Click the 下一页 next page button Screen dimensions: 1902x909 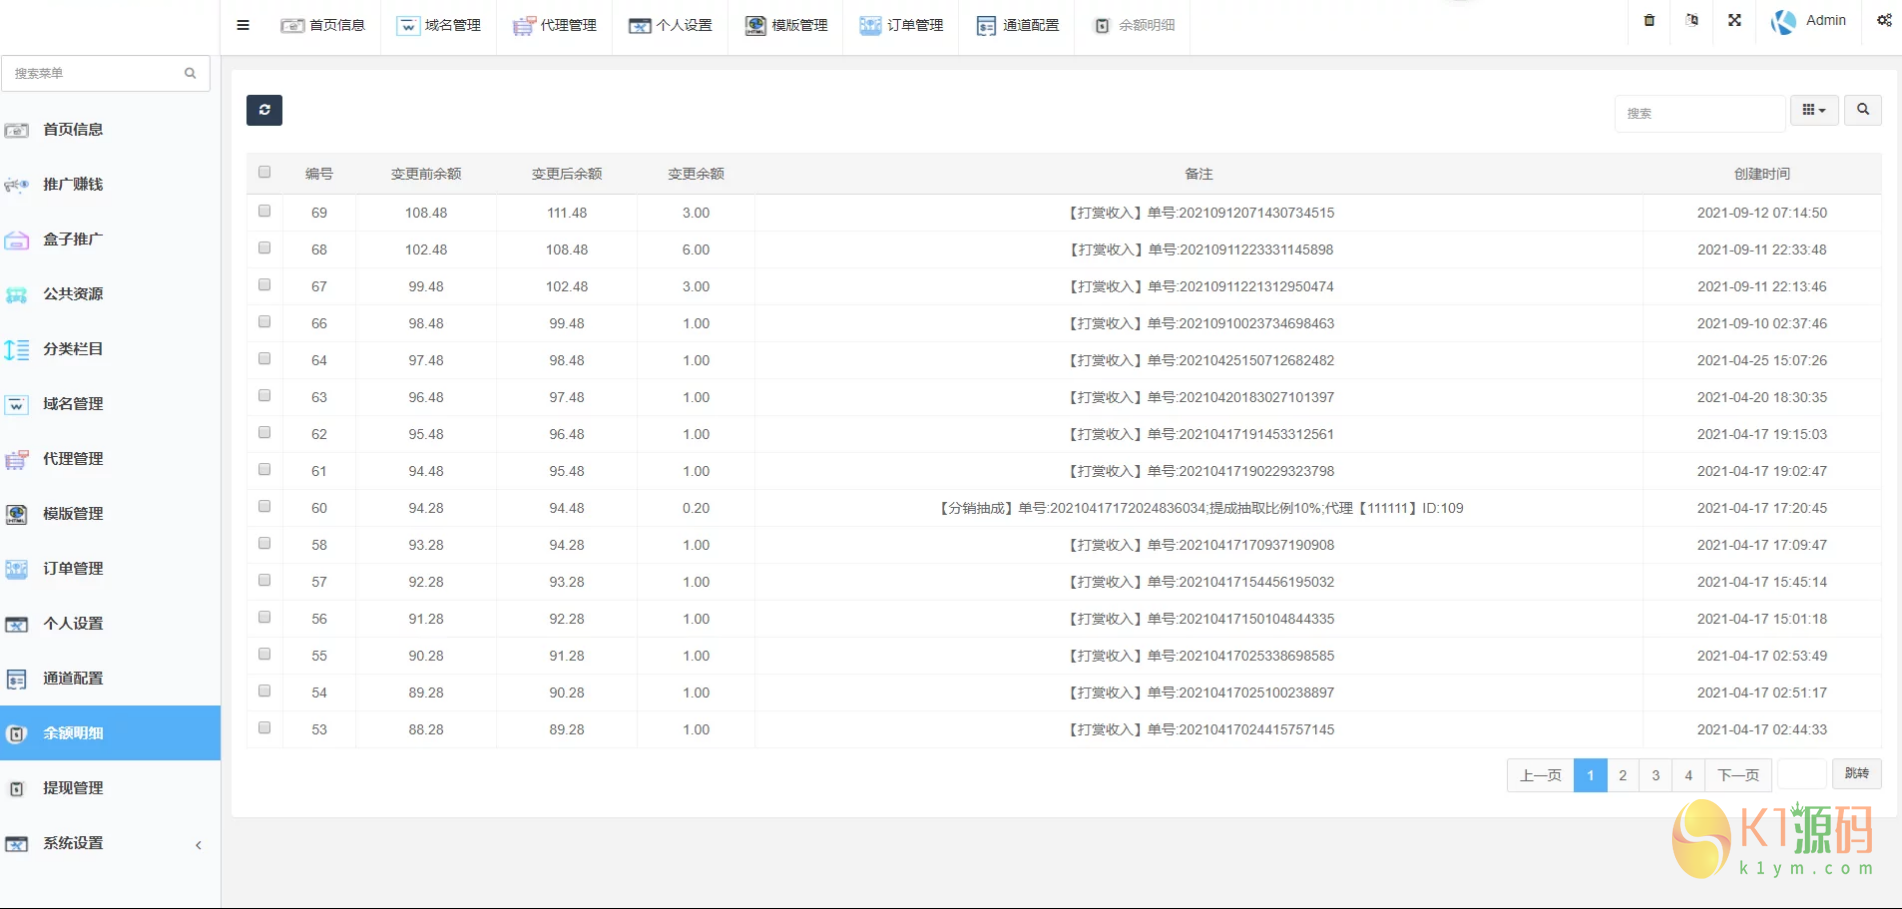coord(1737,775)
